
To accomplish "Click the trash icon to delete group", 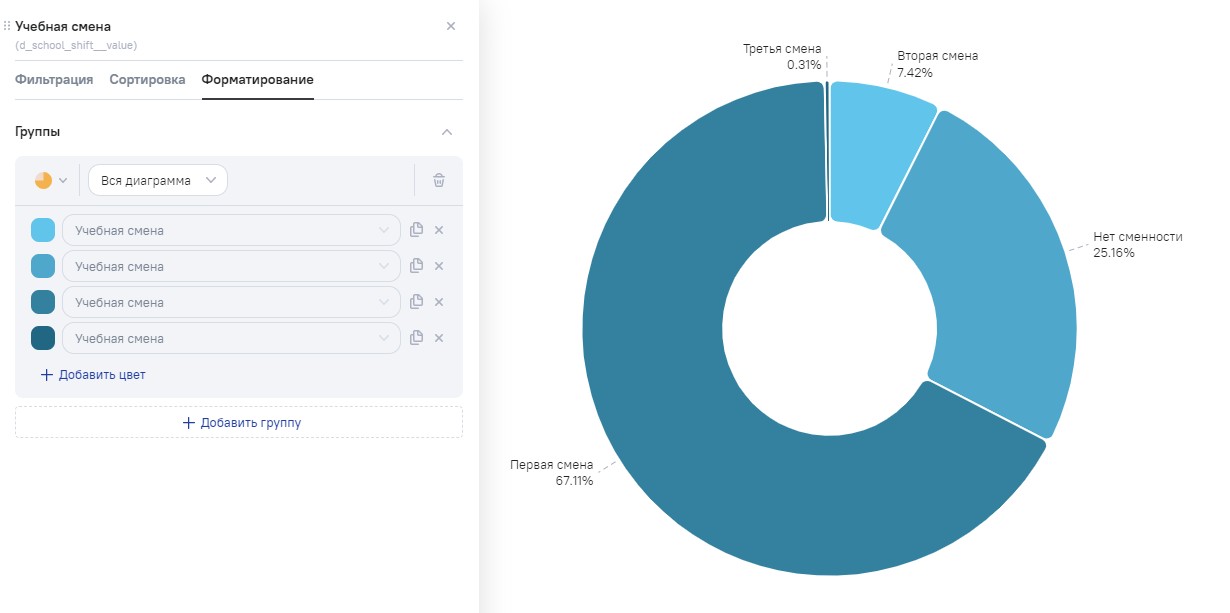I will tap(438, 181).
